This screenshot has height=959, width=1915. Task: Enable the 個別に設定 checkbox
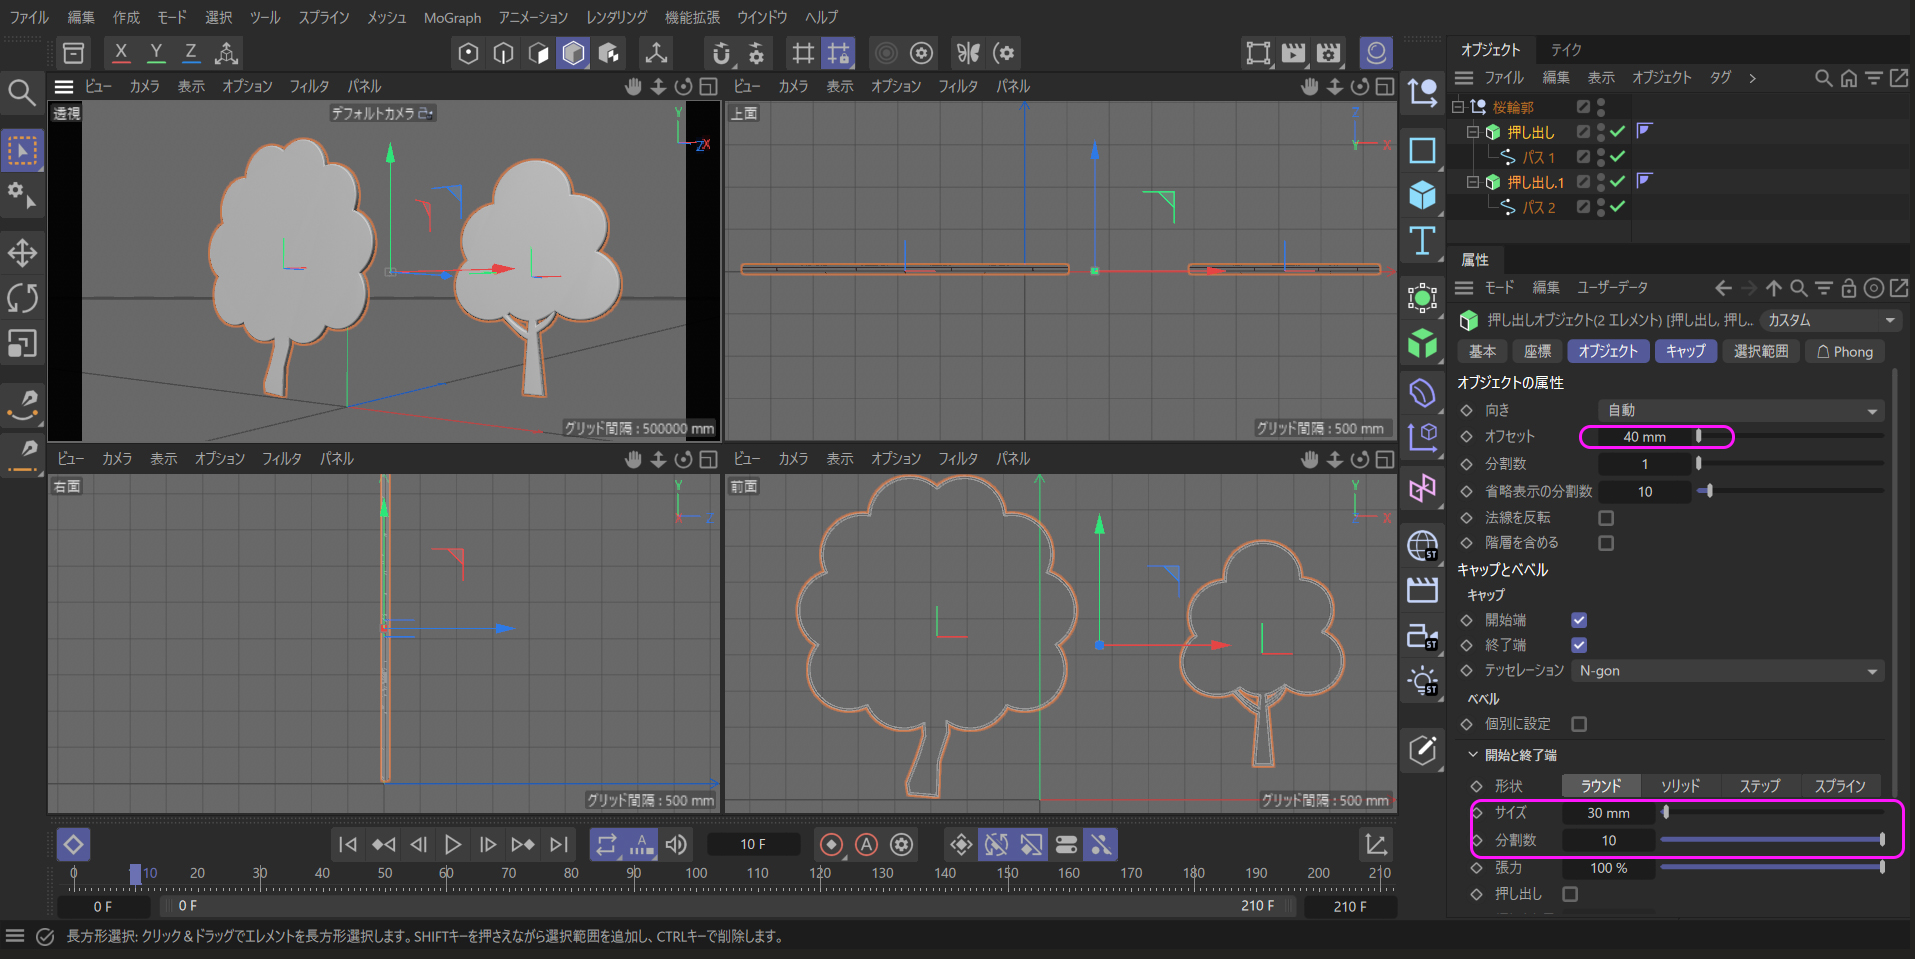tap(1579, 724)
